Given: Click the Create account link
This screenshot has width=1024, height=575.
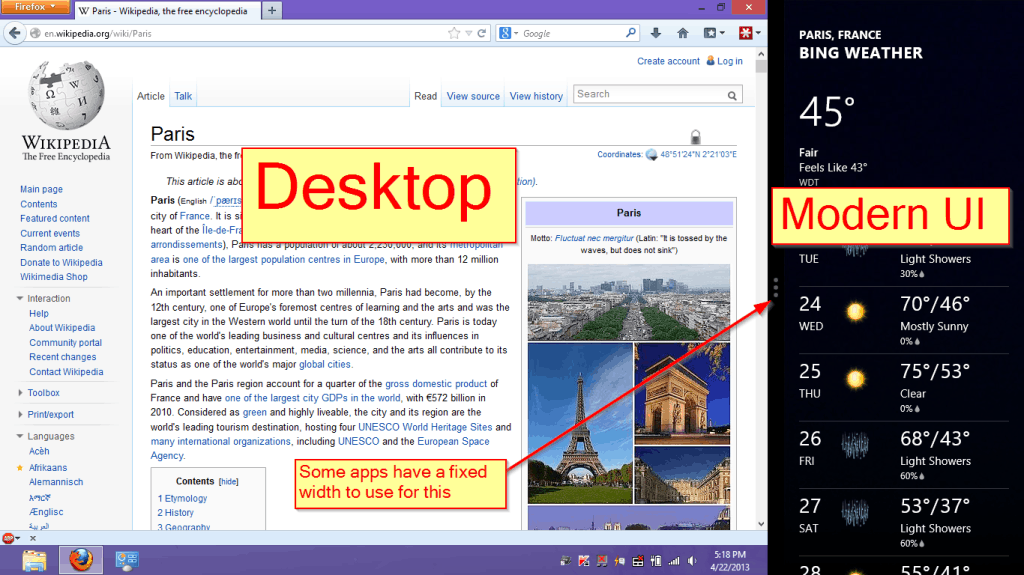Looking at the screenshot, I should [x=668, y=61].
